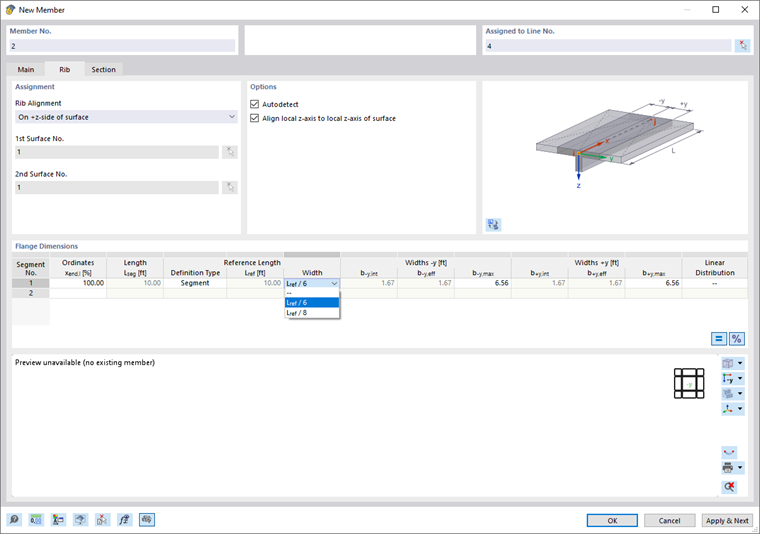Screen dimensions: 760x534
Task: Select segment row number 1
Action: (x=31, y=283)
